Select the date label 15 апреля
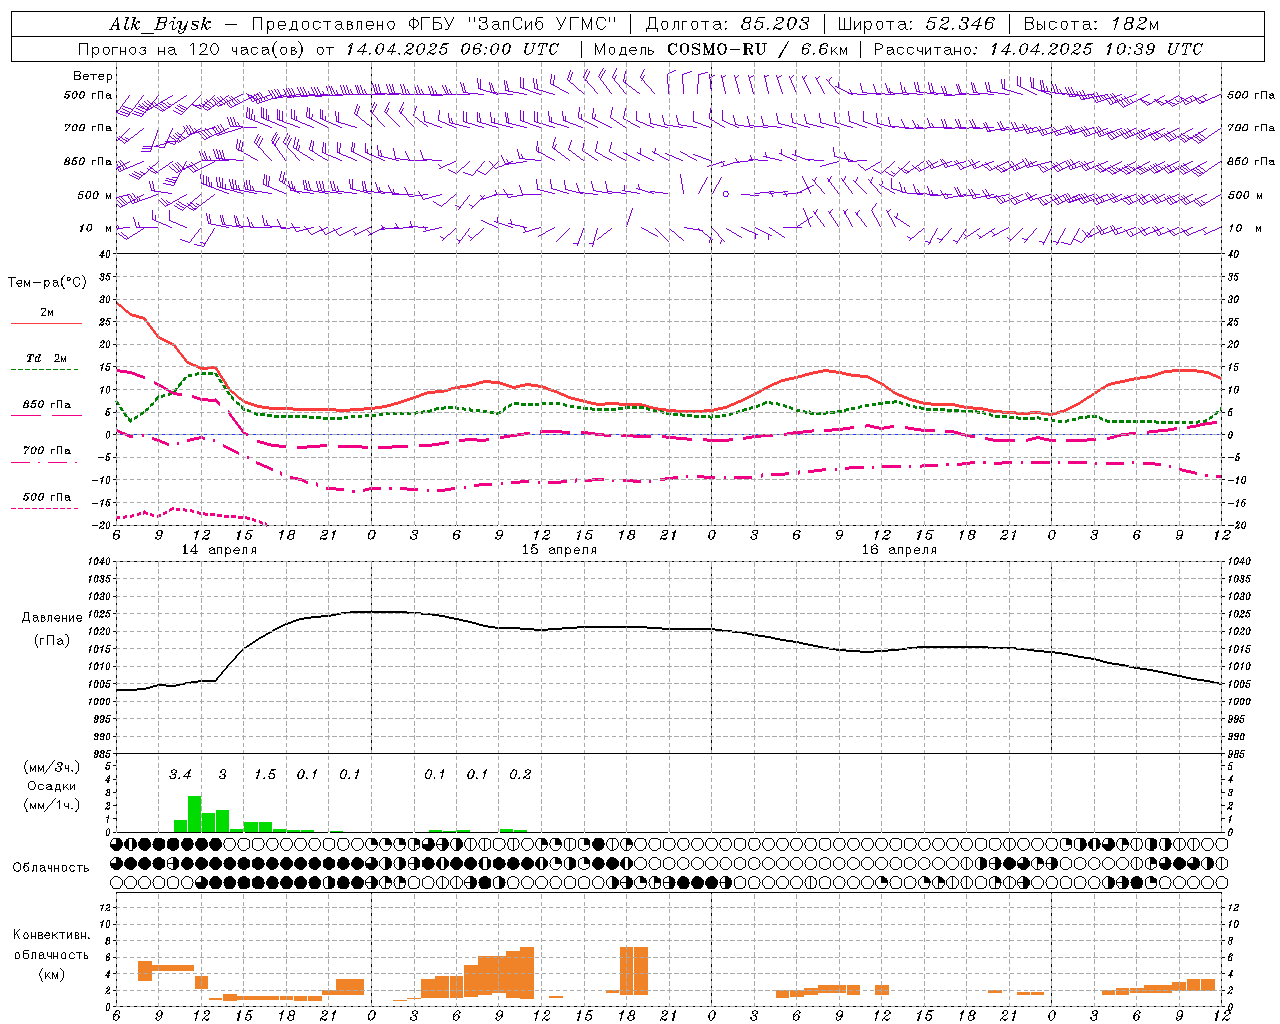 (559, 550)
